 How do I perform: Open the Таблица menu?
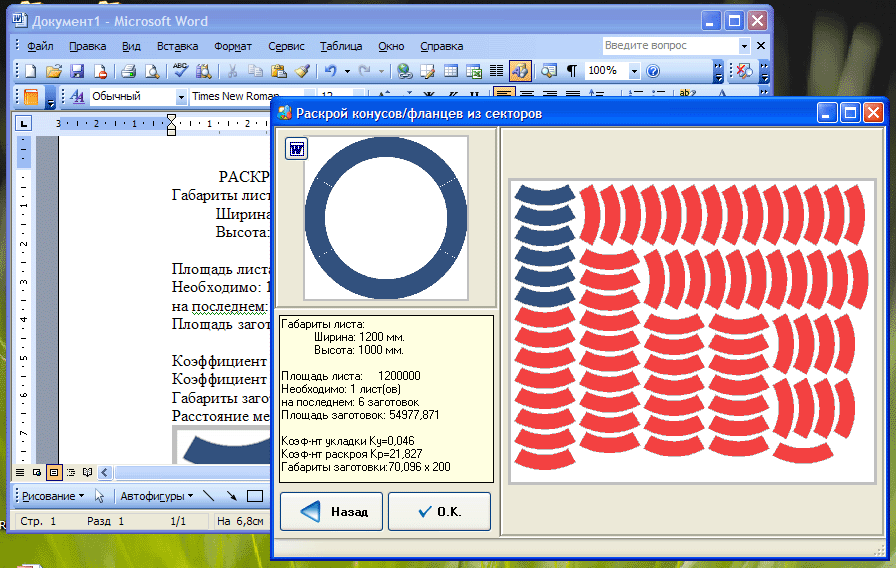(x=341, y=46)
